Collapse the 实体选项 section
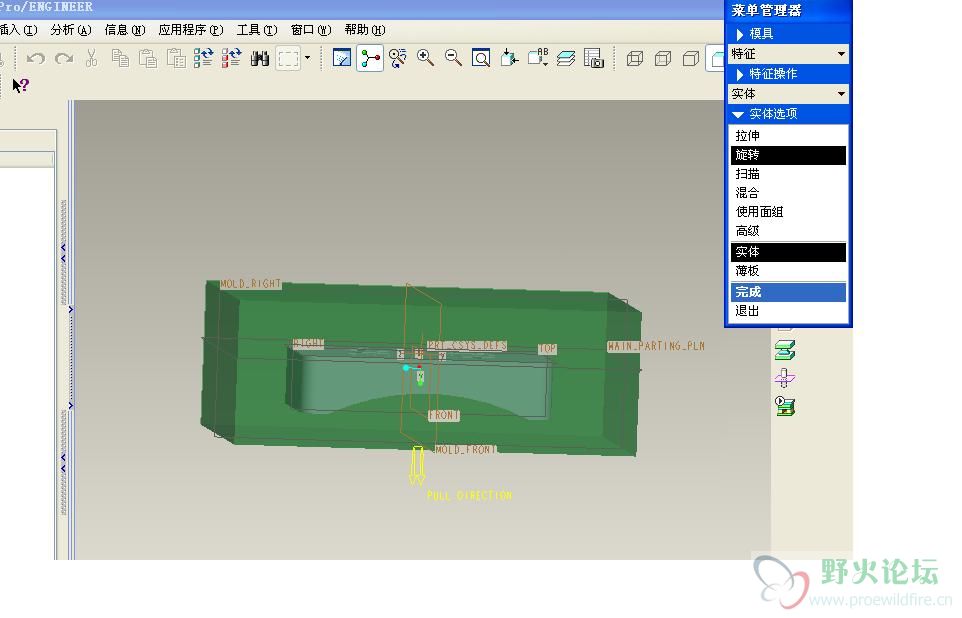This screenshot has width=962, height=618. pyautogui.click(x=788, y=114)
